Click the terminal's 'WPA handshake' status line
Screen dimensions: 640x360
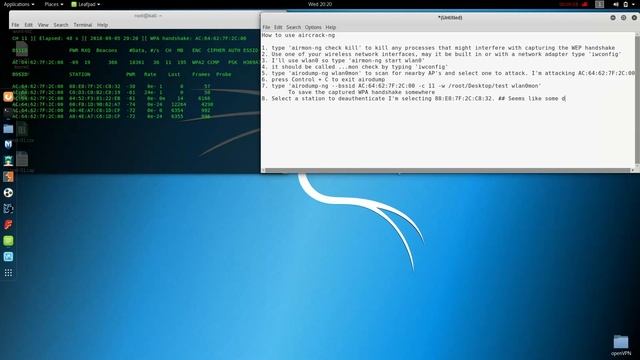pyautogui.click(x=129, y=38)
